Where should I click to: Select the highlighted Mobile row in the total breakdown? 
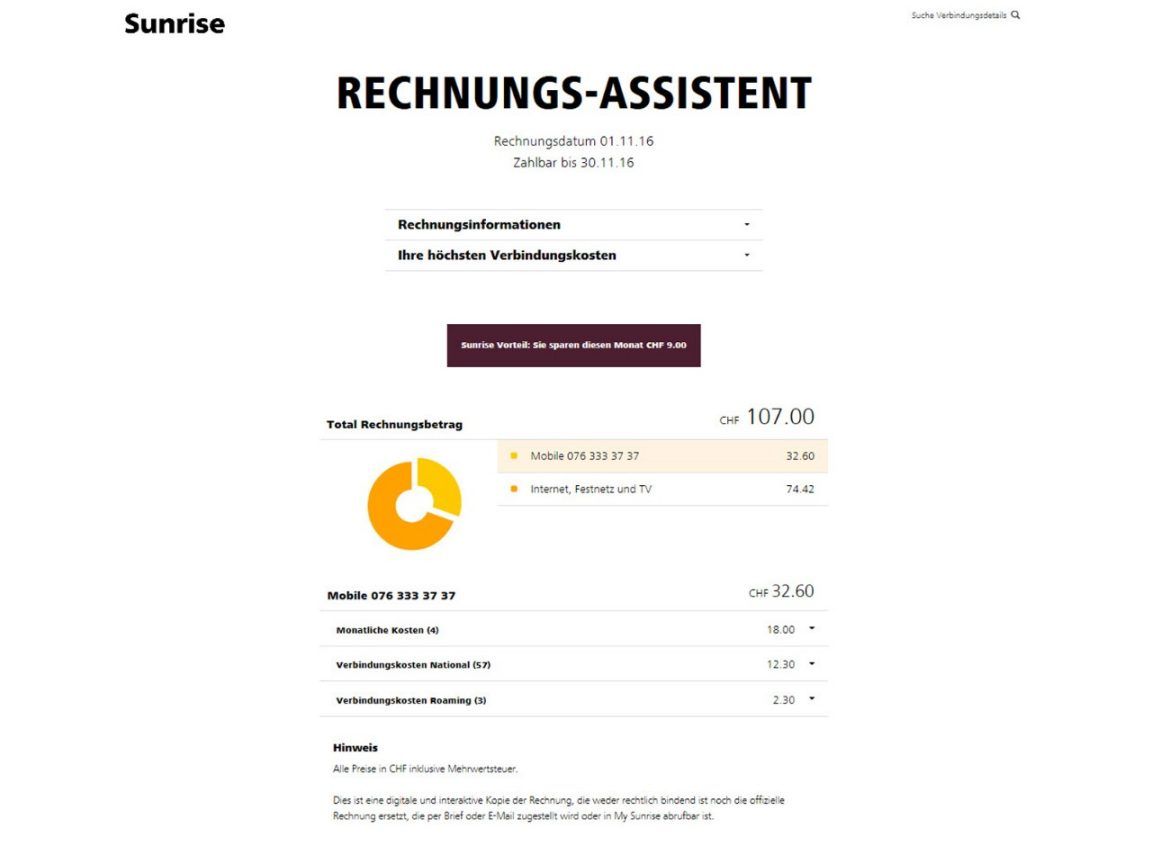[662, 456]
